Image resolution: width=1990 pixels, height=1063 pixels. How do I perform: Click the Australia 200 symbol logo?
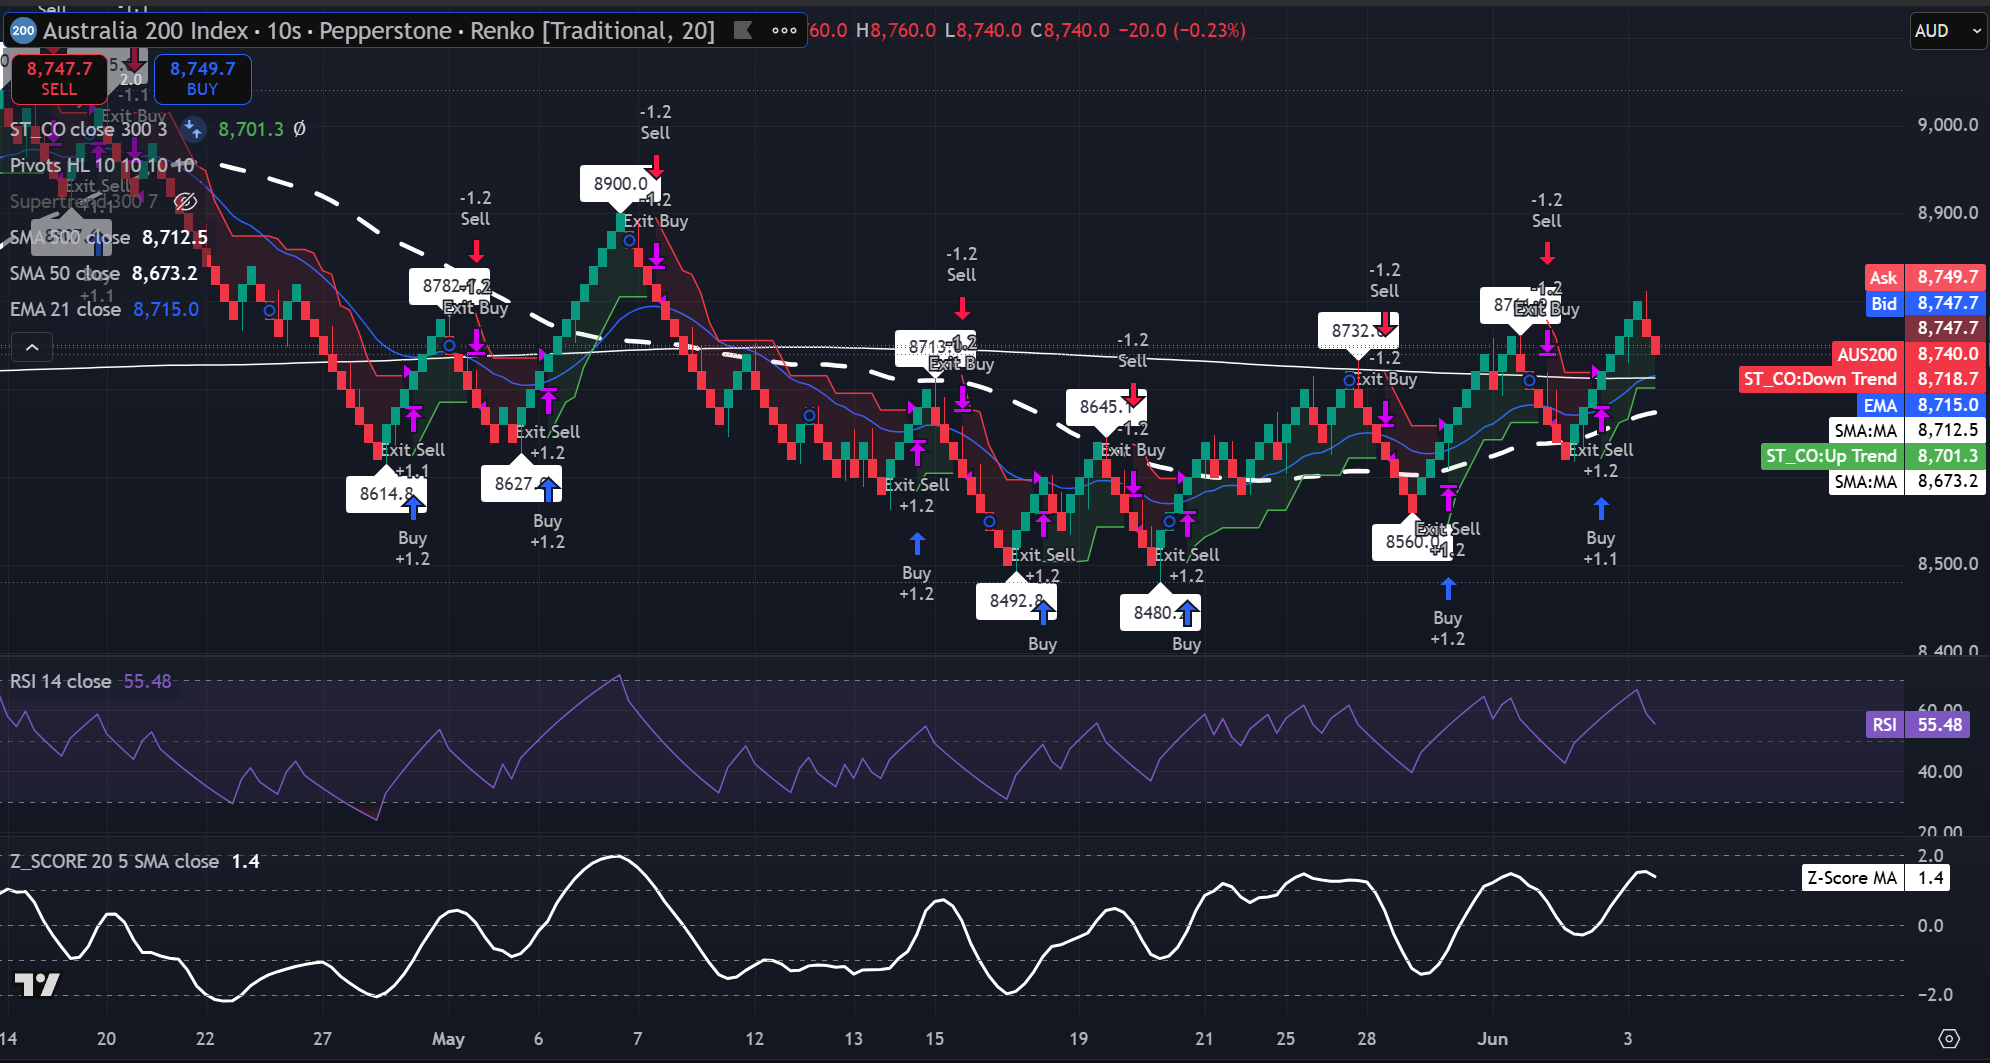(x=23, y=31)
